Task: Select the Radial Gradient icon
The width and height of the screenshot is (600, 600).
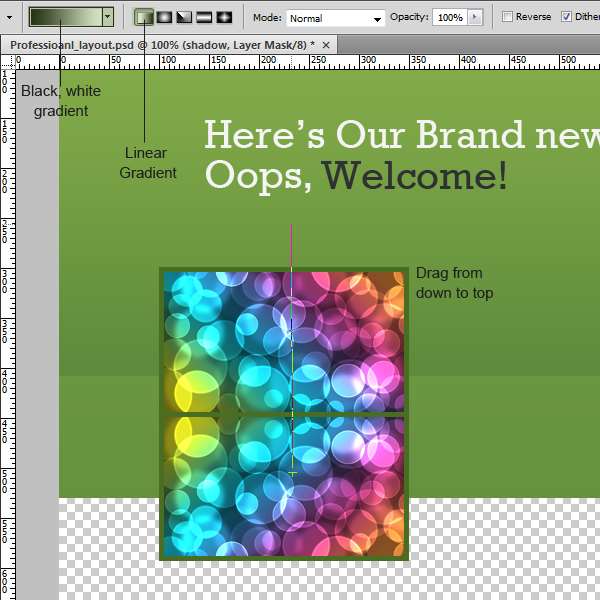Action: tap(164, 17)
